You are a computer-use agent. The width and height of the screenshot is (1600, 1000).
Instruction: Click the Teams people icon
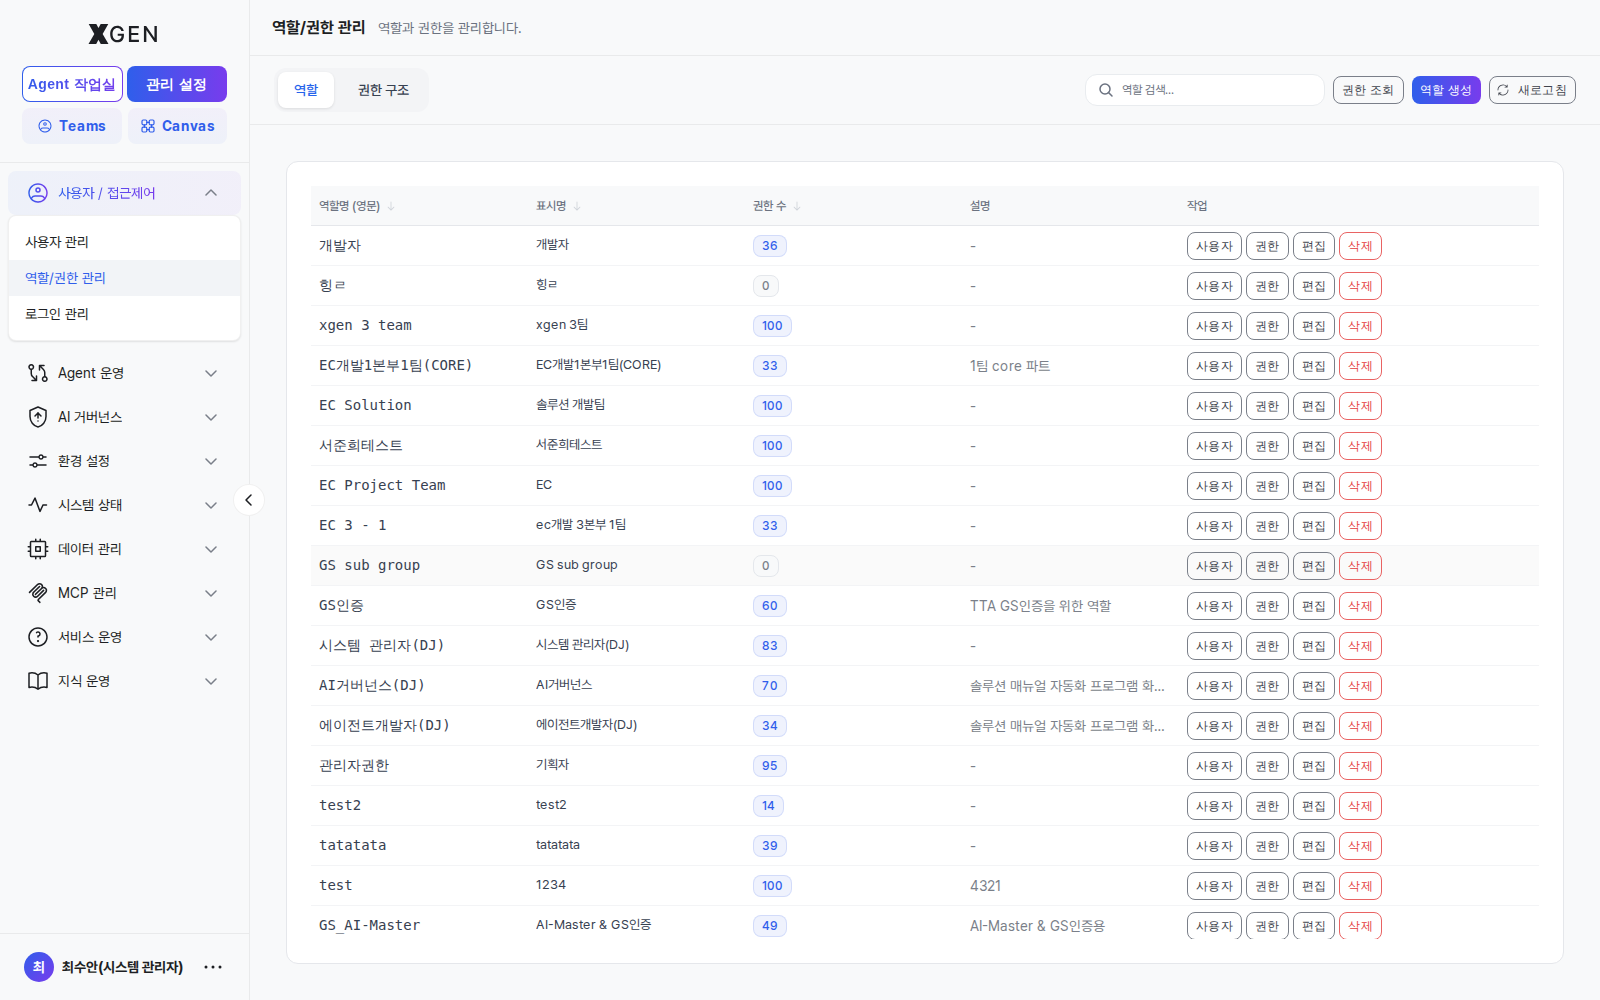pos(45,126)
